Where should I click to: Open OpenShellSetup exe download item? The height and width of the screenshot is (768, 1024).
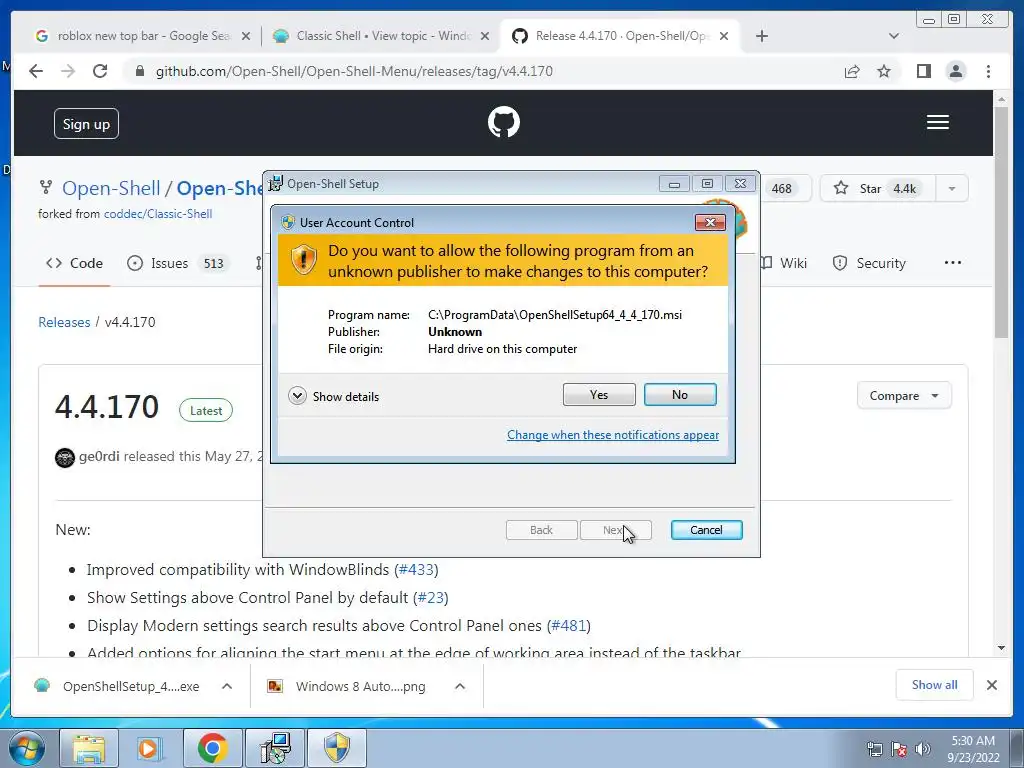coord(117,686)
